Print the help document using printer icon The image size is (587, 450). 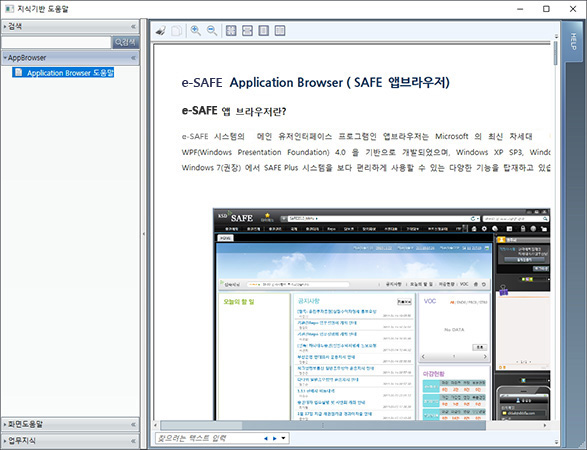[x=161, y=31]
